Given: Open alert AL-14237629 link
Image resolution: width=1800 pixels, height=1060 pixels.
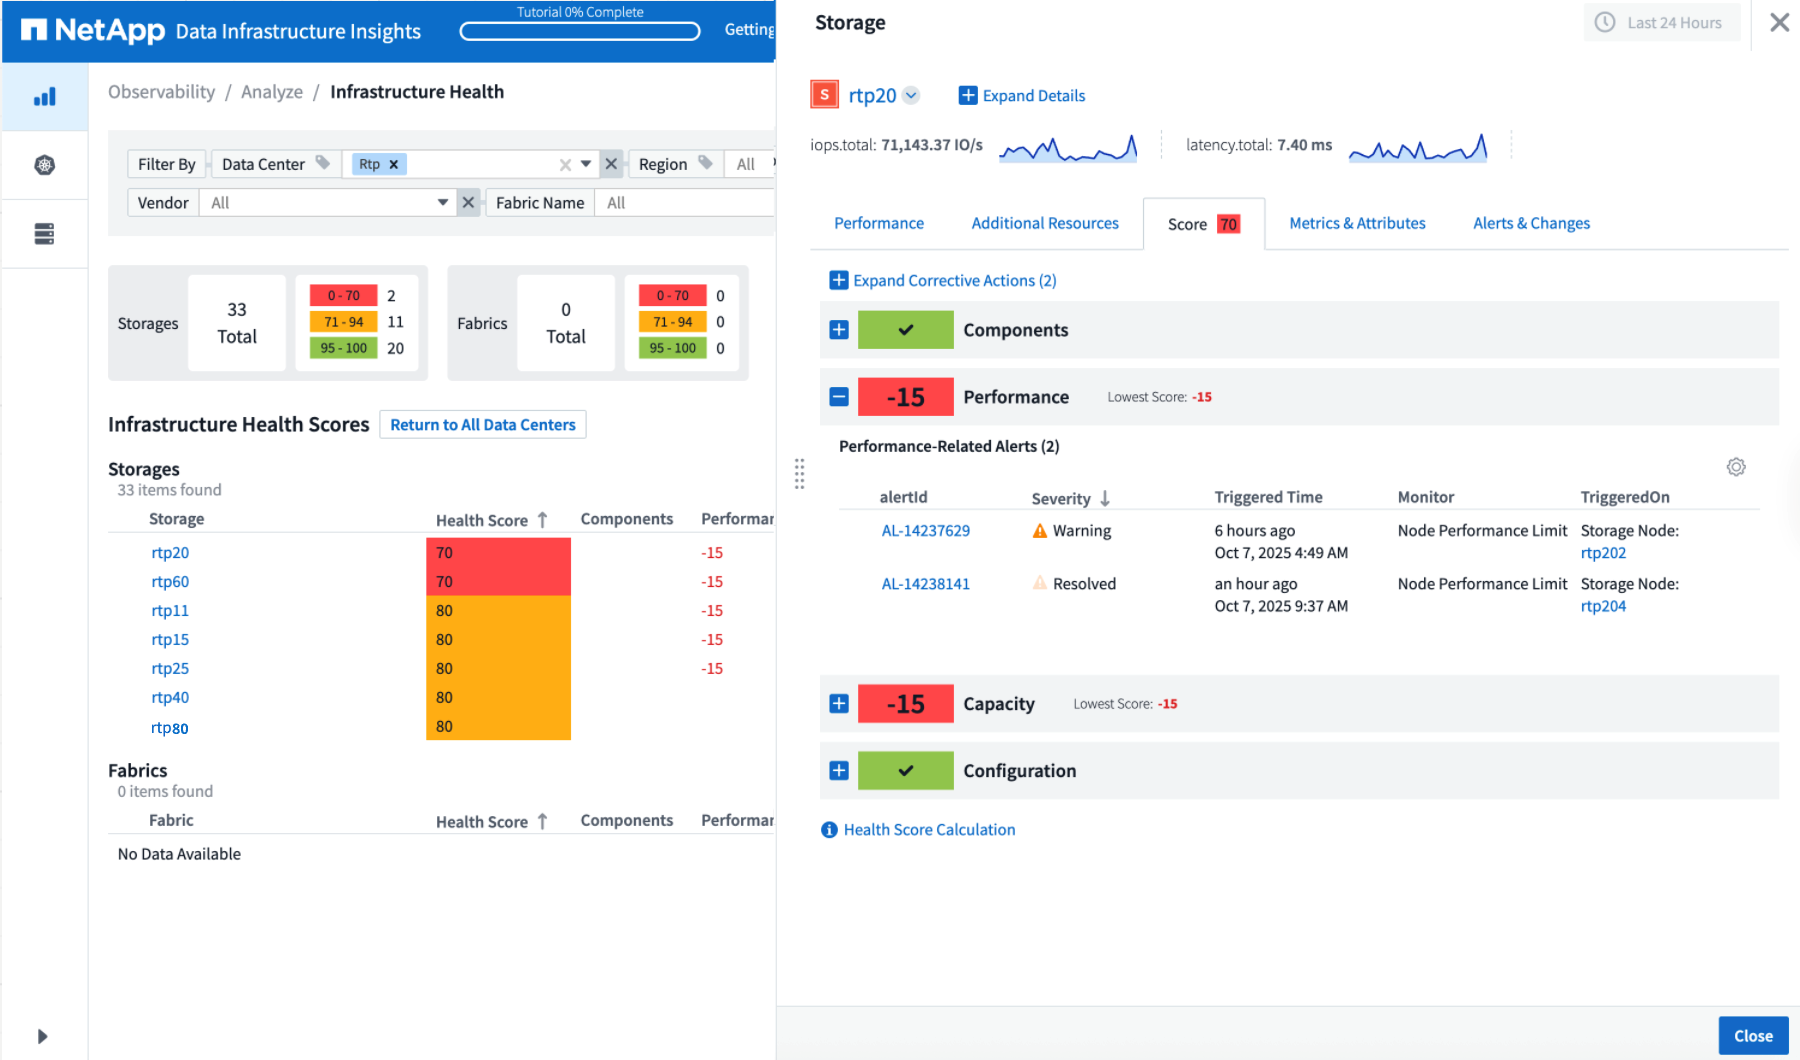Looking at the screenshot, I should tap(925, 531).
